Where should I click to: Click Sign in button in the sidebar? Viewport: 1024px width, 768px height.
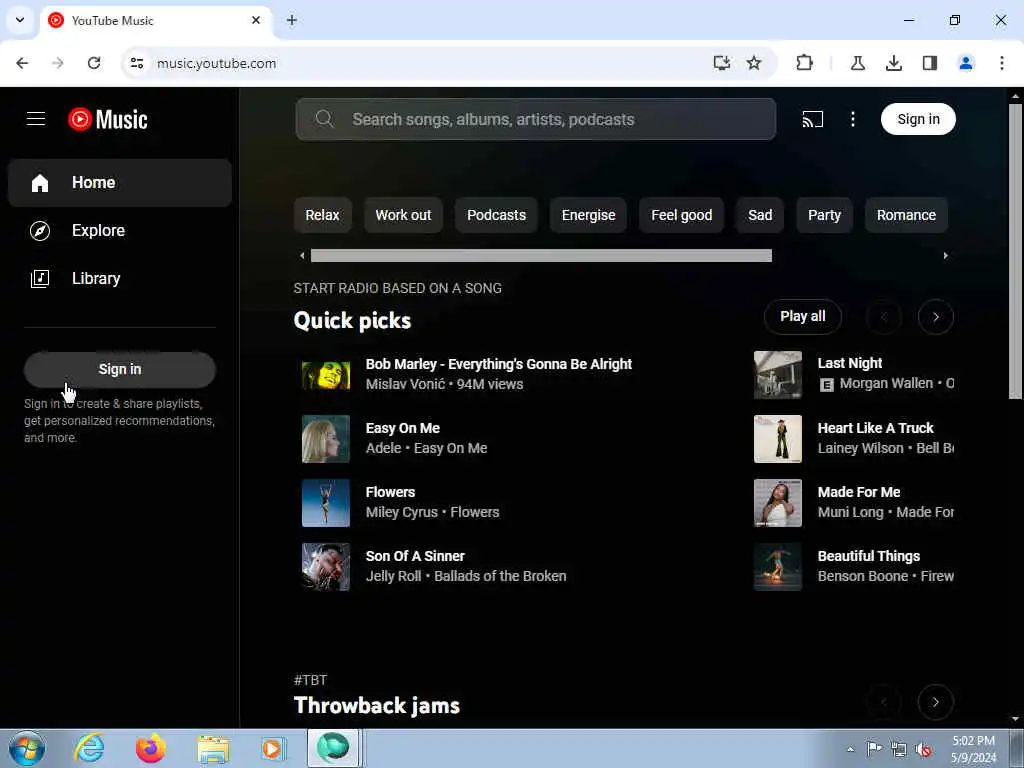click(120, 369)
